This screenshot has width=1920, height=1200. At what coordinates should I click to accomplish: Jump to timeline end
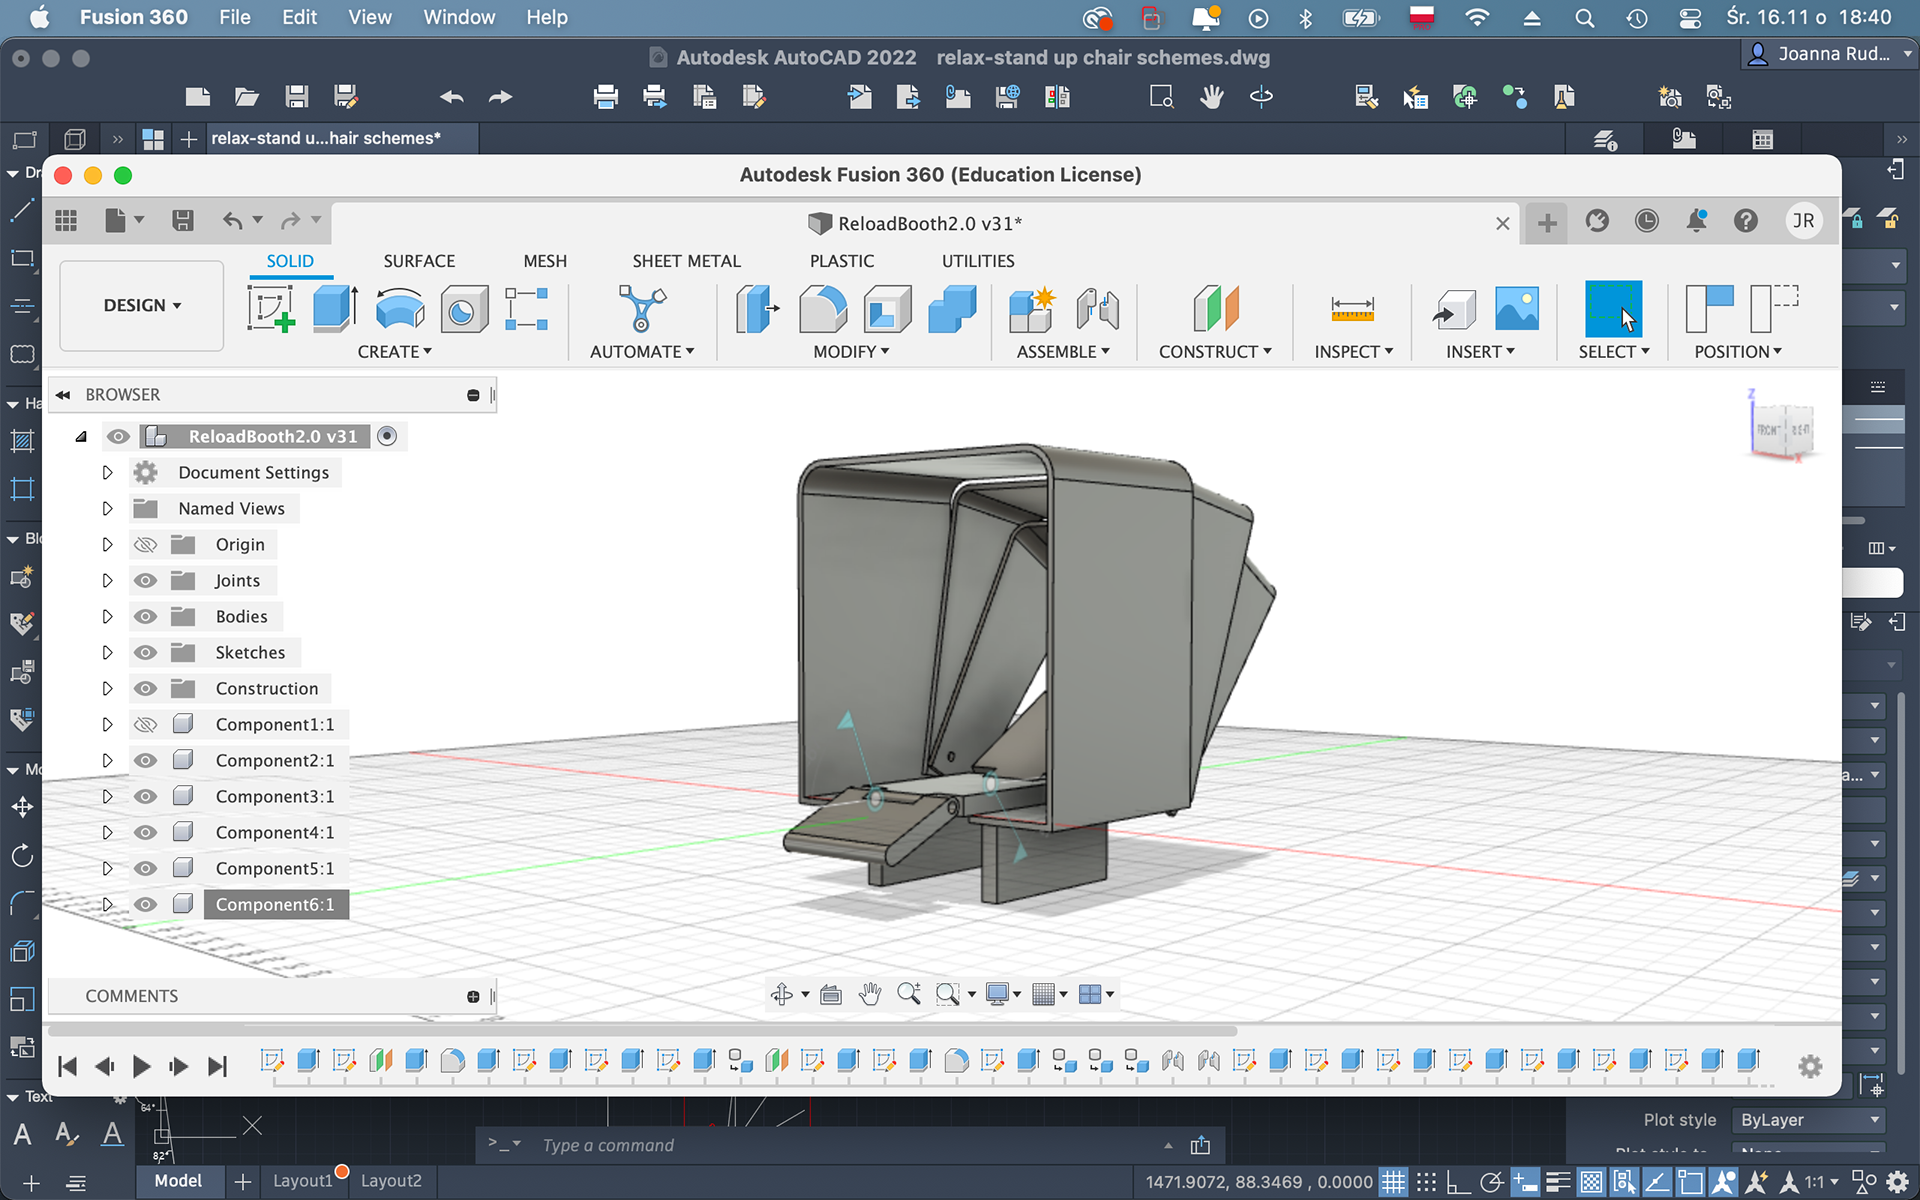217,1067
